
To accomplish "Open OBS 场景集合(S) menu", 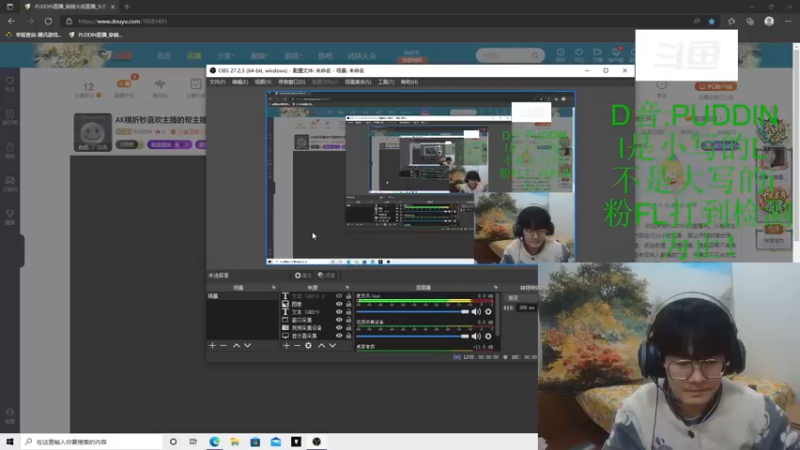I will [x=358, y=82].
